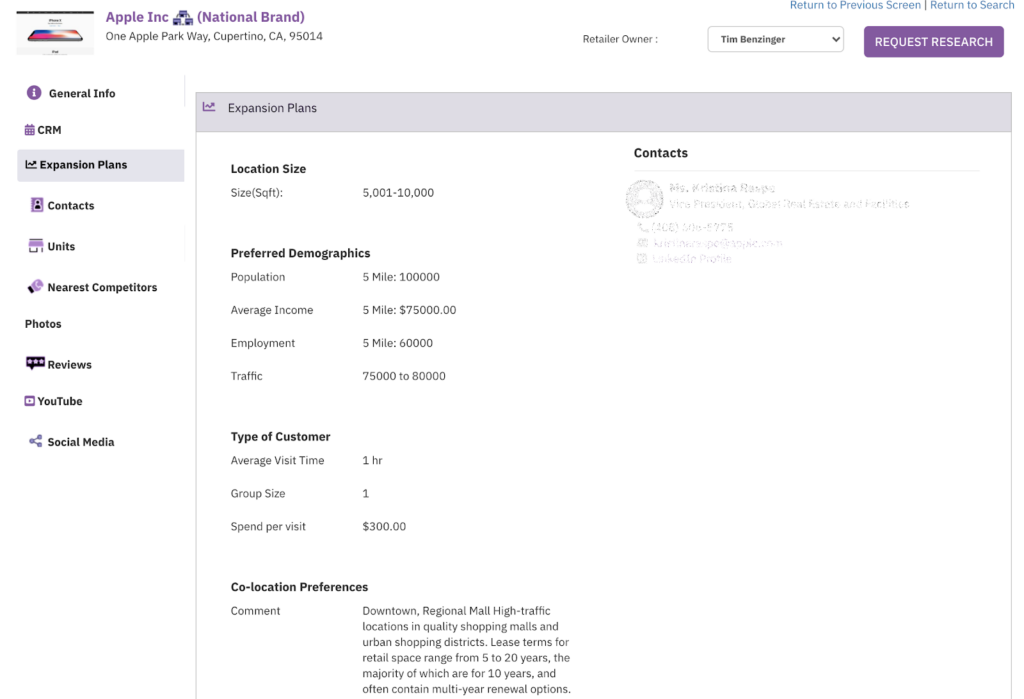Click the contact email address
1024x699 pixels.
pyautogui.click(x=718, y=243)
